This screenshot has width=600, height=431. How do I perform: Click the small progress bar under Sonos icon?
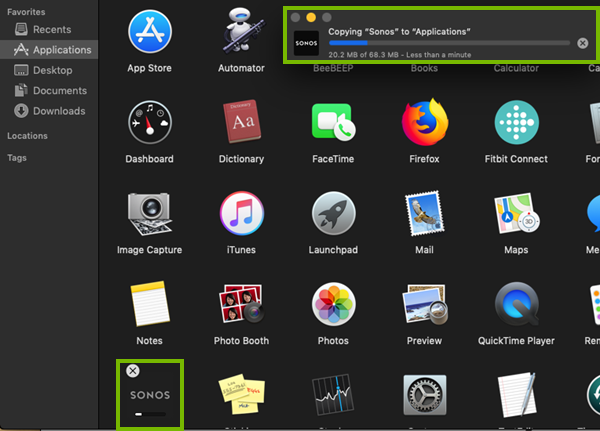[150, 414]
